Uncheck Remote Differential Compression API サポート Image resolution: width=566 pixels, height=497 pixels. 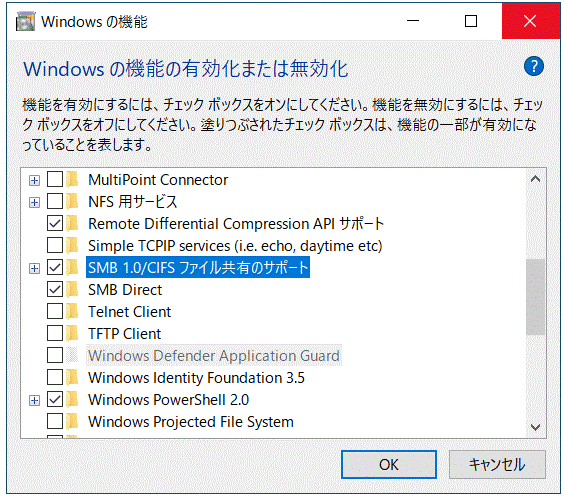(55, 223)
